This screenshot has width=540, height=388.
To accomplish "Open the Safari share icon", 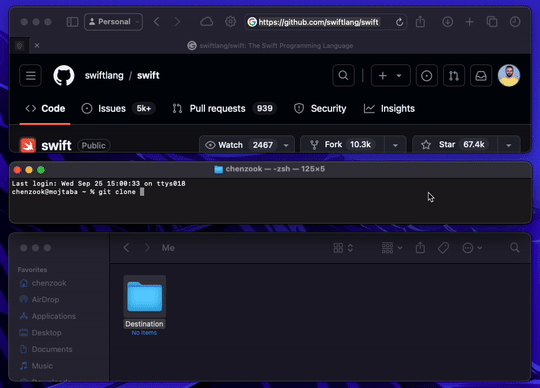I will tap(420, 22).
